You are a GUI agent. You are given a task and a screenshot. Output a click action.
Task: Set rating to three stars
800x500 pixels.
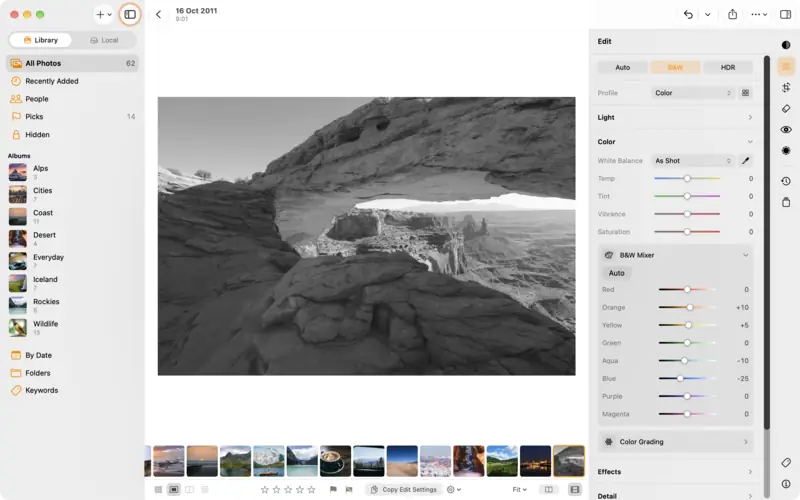(x=288, y=490)
